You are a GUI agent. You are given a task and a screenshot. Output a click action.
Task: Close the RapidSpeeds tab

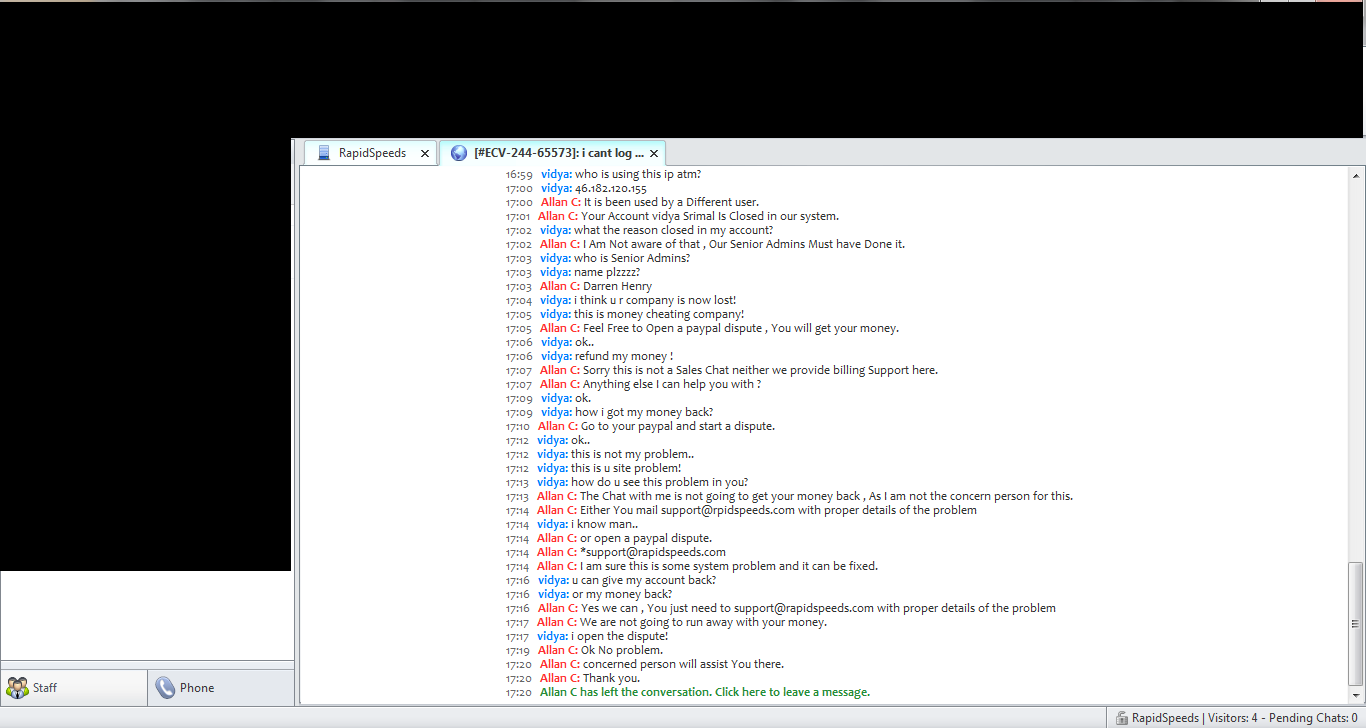[425, 154]
